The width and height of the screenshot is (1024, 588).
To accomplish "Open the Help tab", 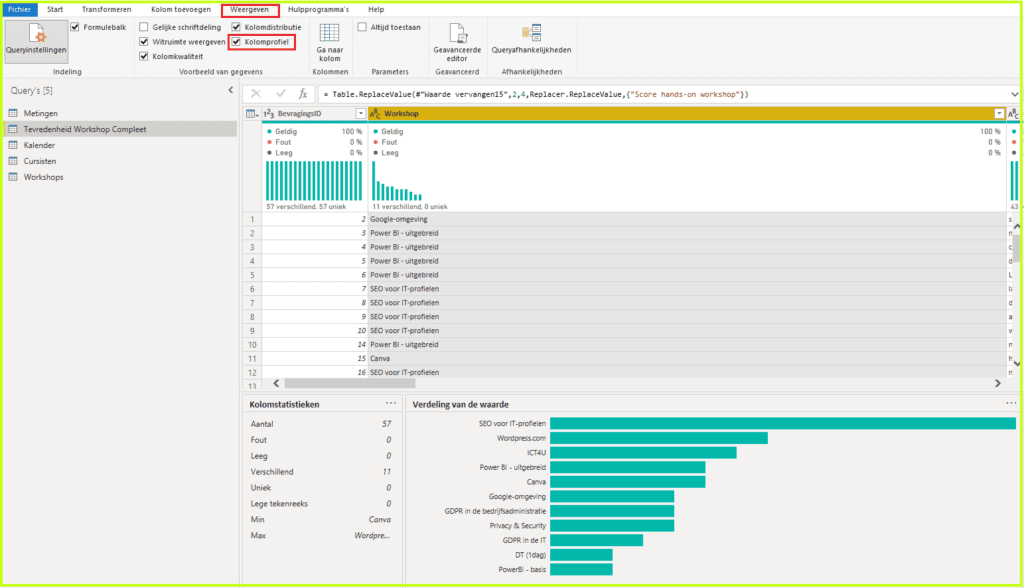I will click(x=376, y=9).
